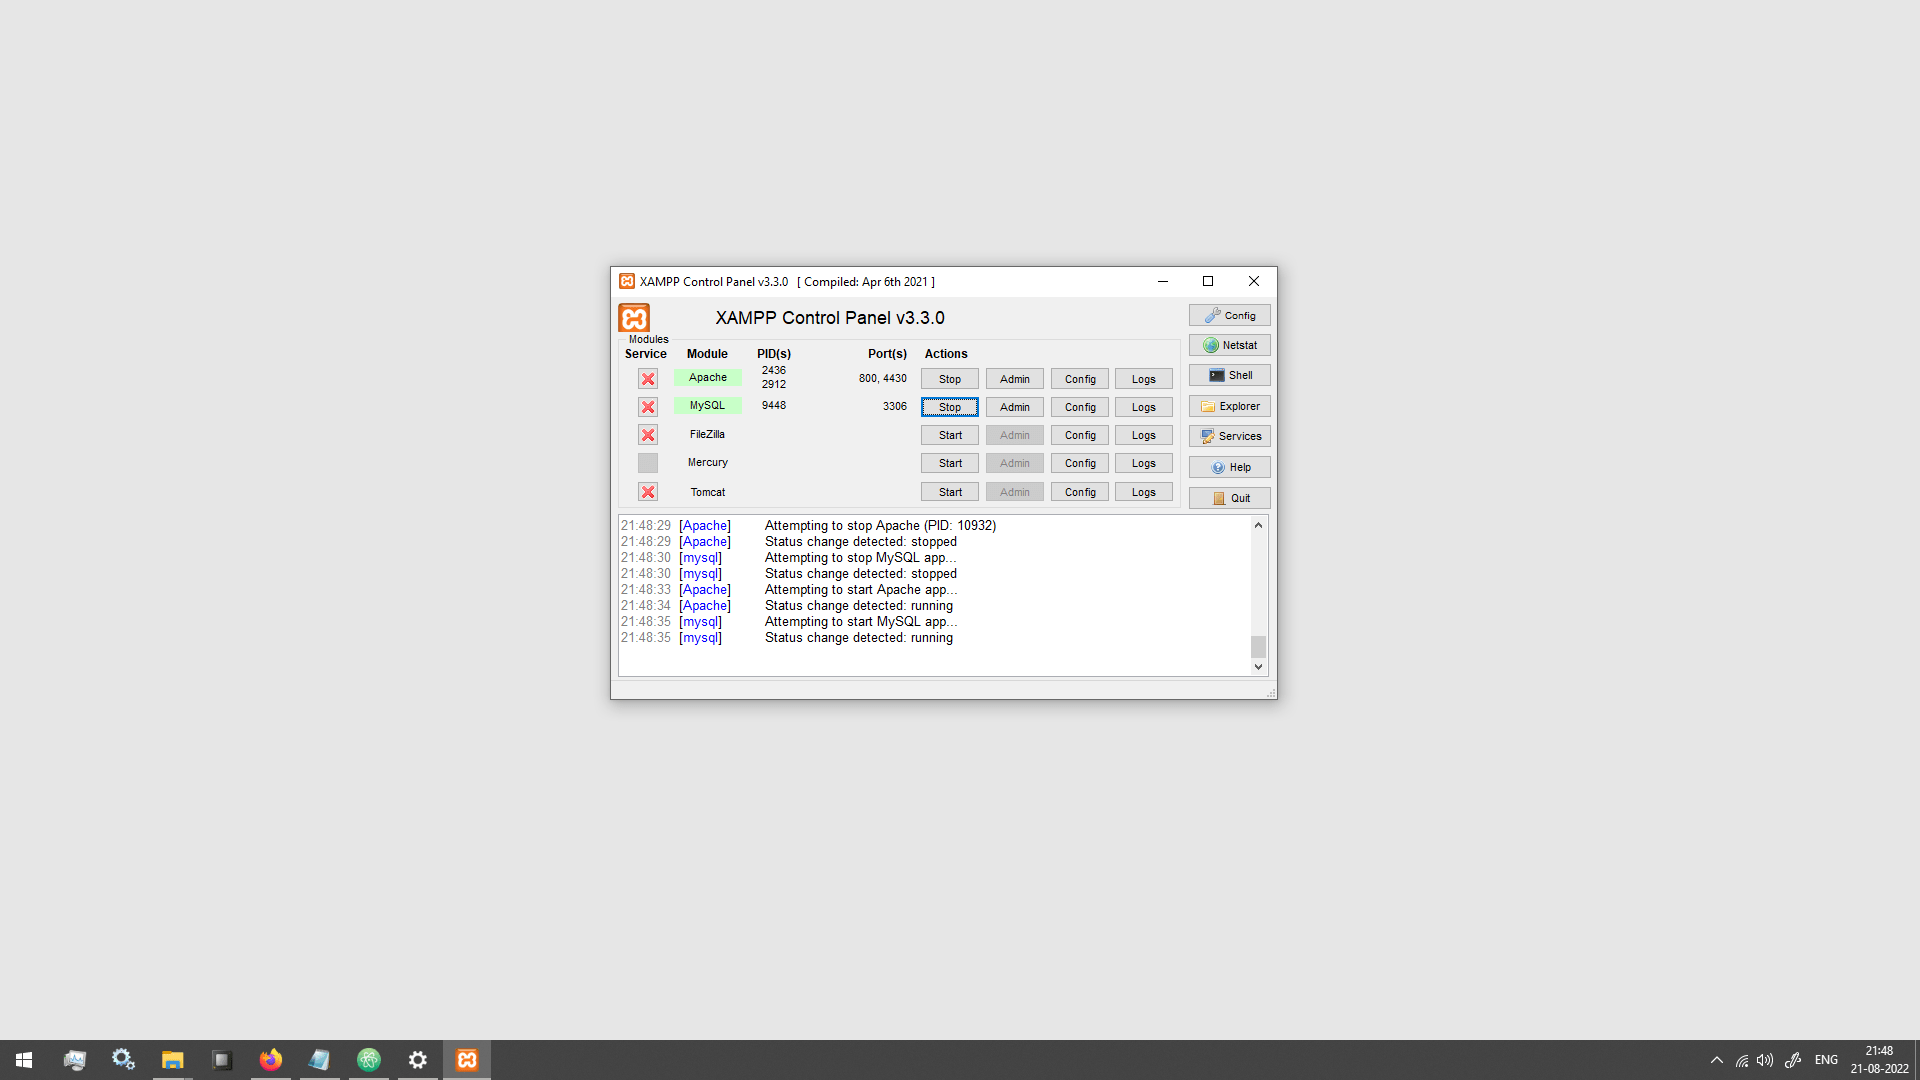Open the MySQL Config menu
This screenshot has width=1920, height=1080.
1080,407
